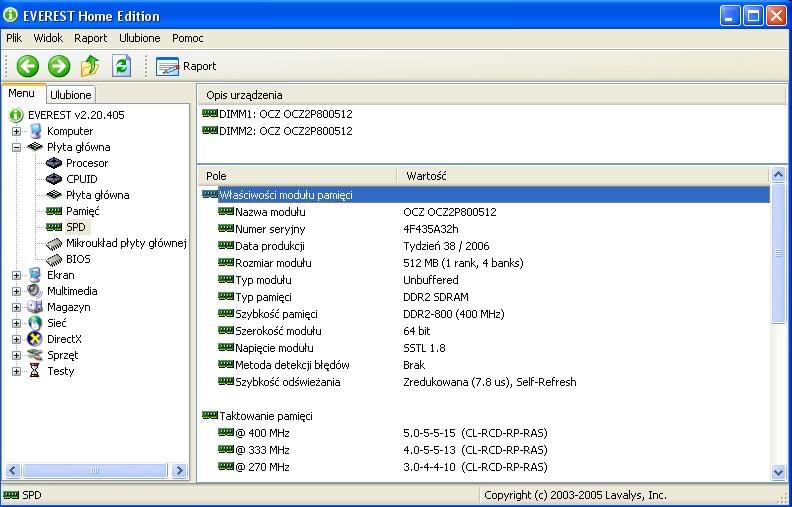This screenshot has height=507, width=792.
Task: Expand the Sprzęt tree node
Action: 16,356
